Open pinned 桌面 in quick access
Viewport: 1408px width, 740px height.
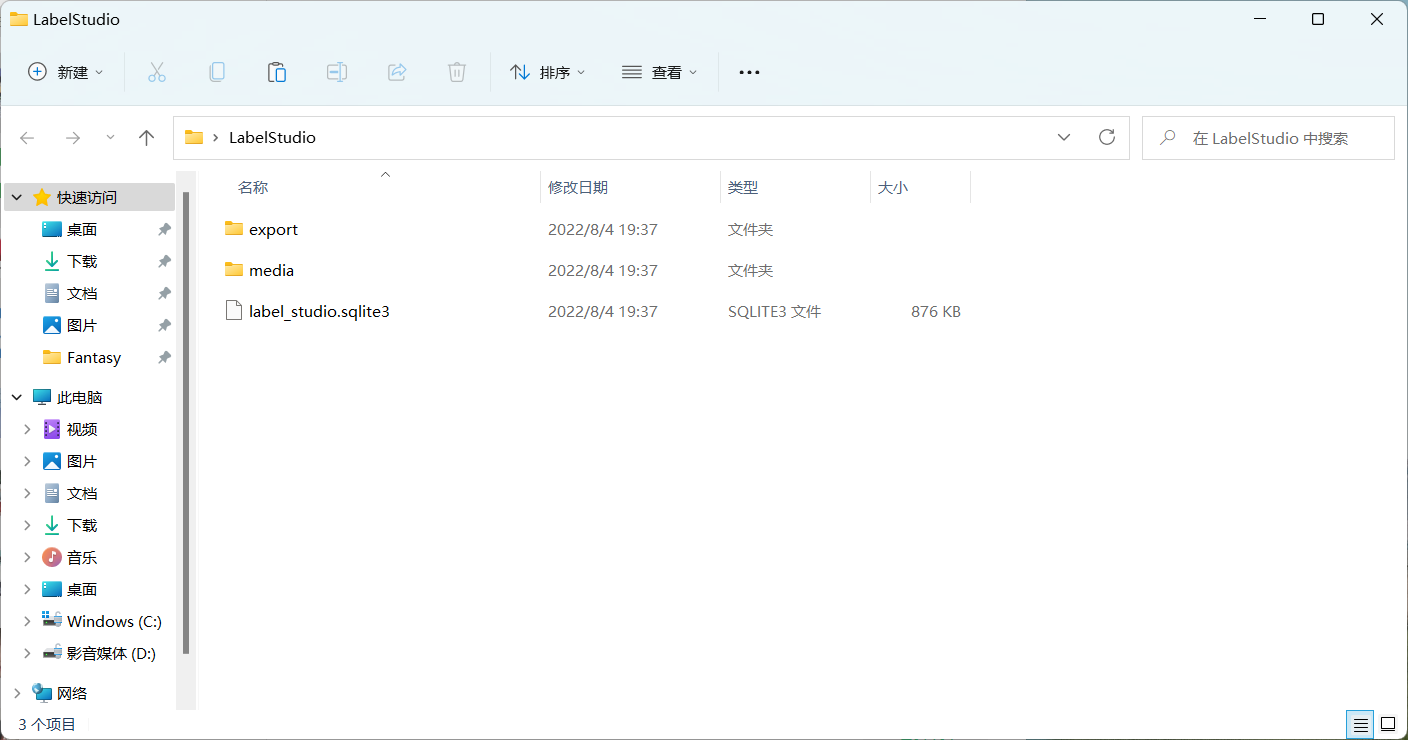point(82,229)
